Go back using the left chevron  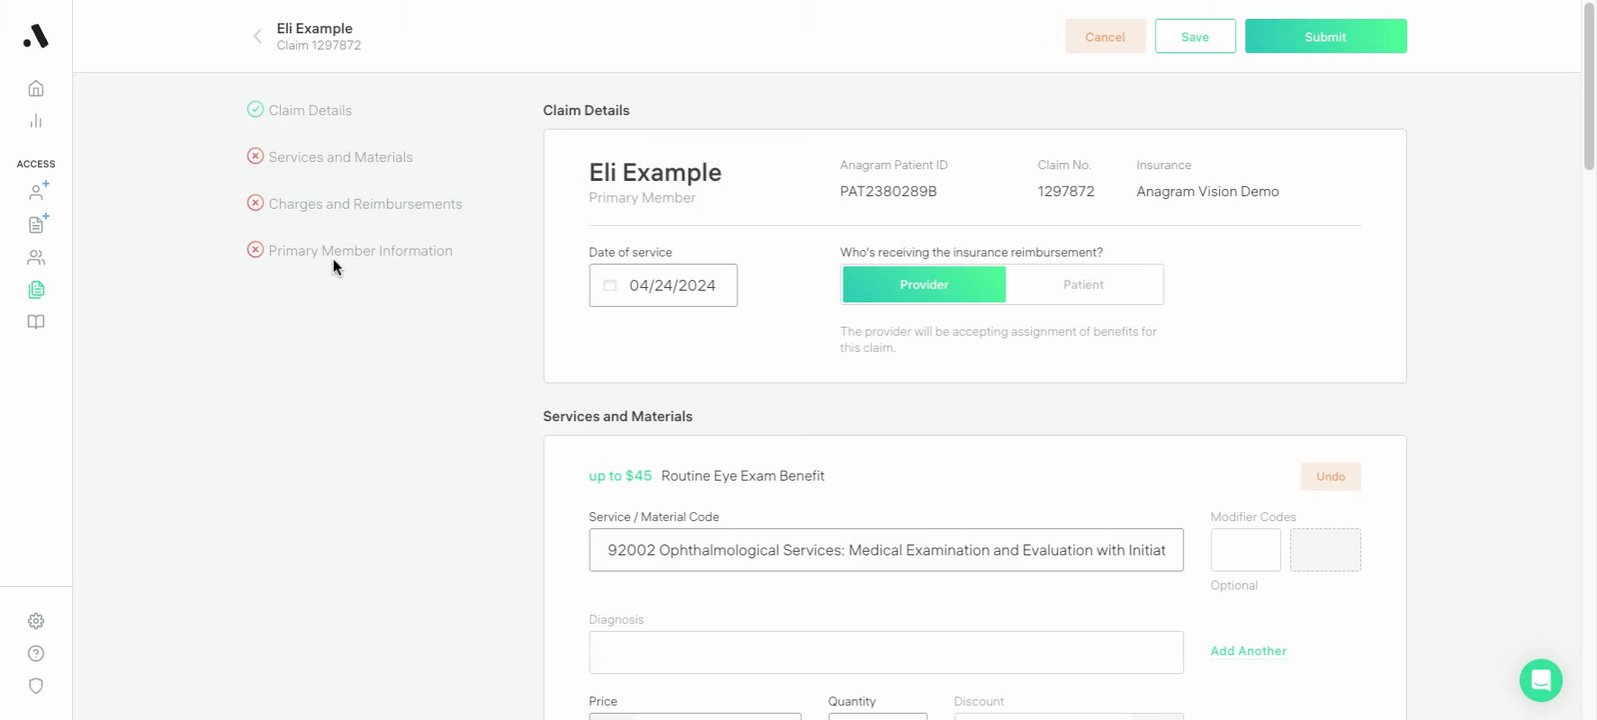point(257,37)
